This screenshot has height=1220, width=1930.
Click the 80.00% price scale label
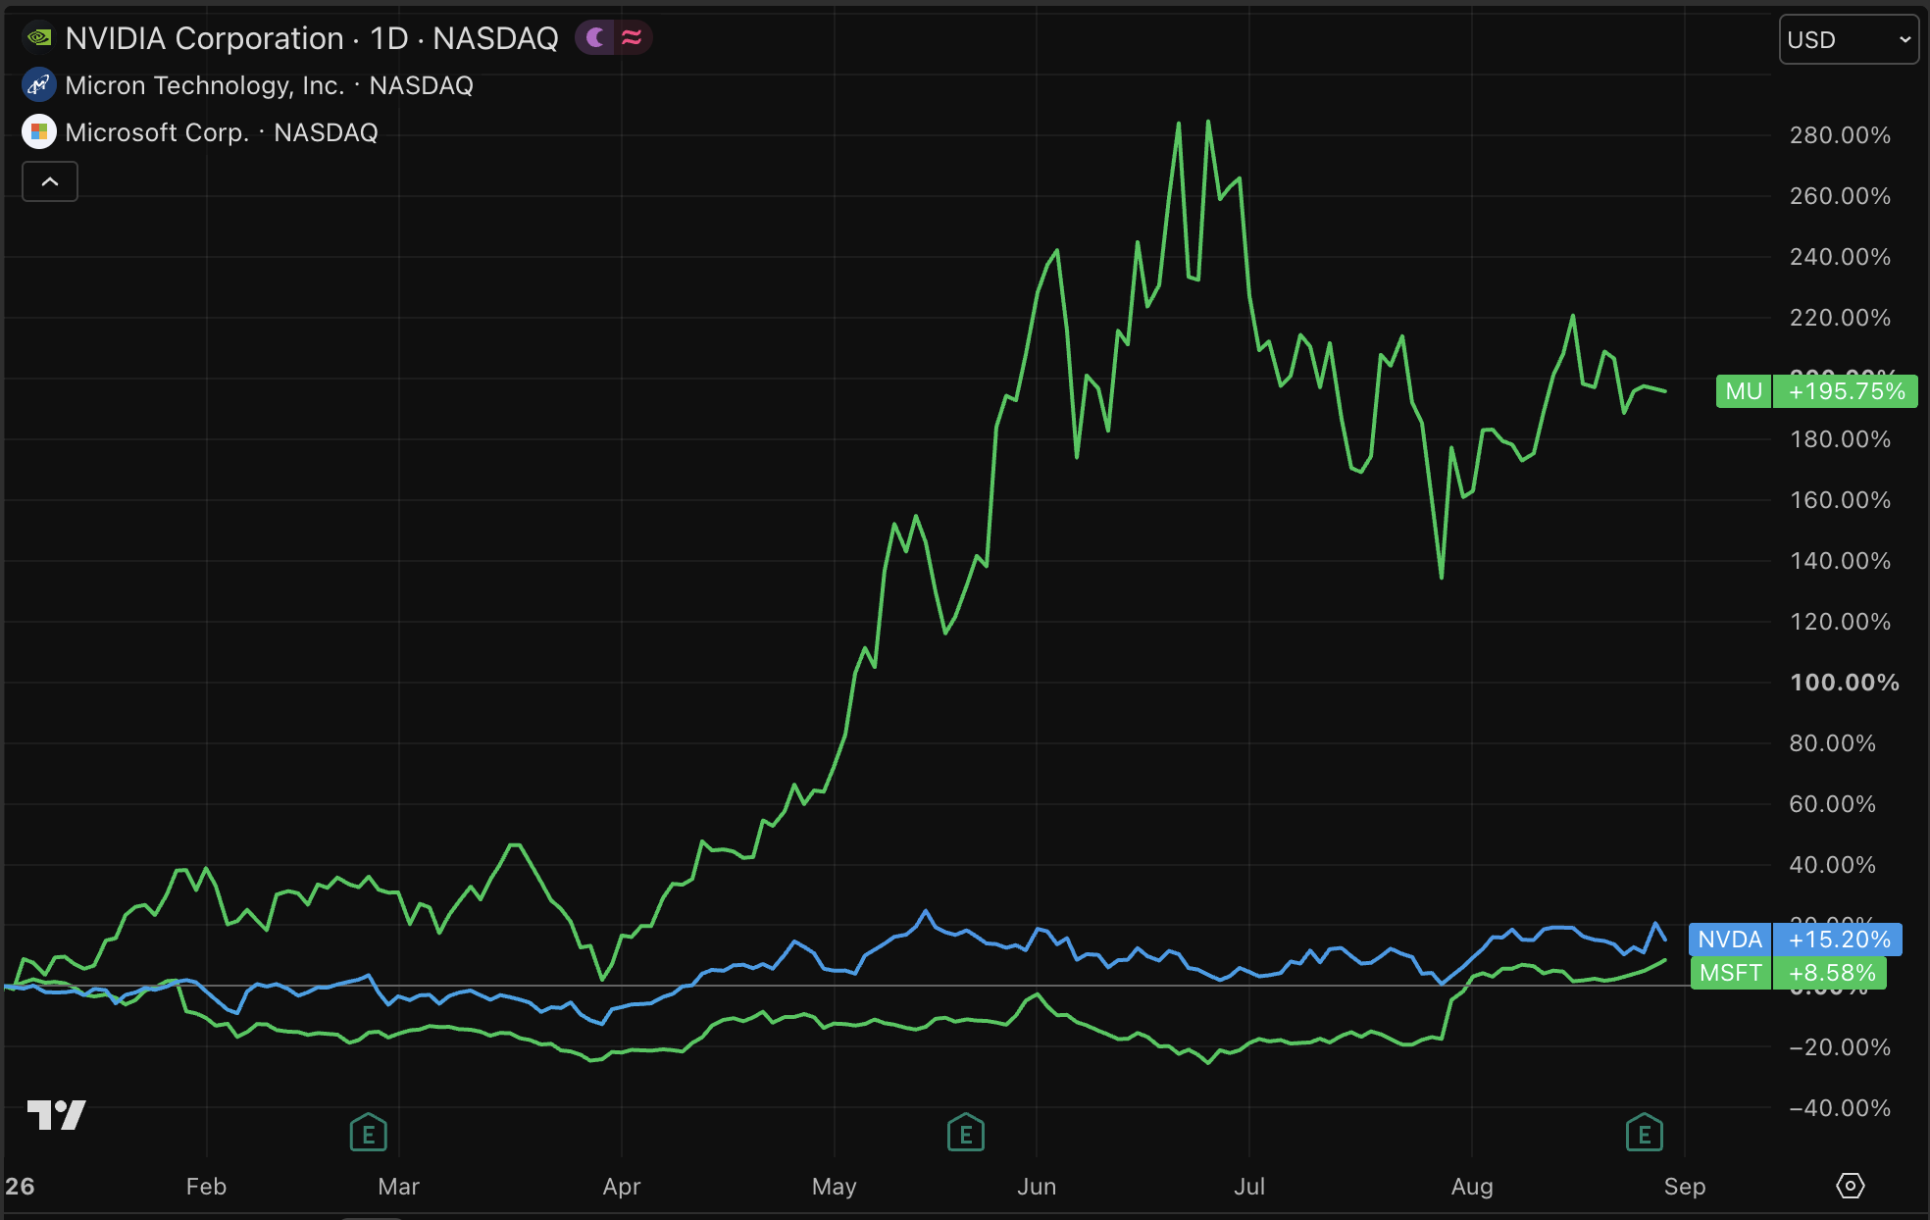click(x=1832, y=743)
